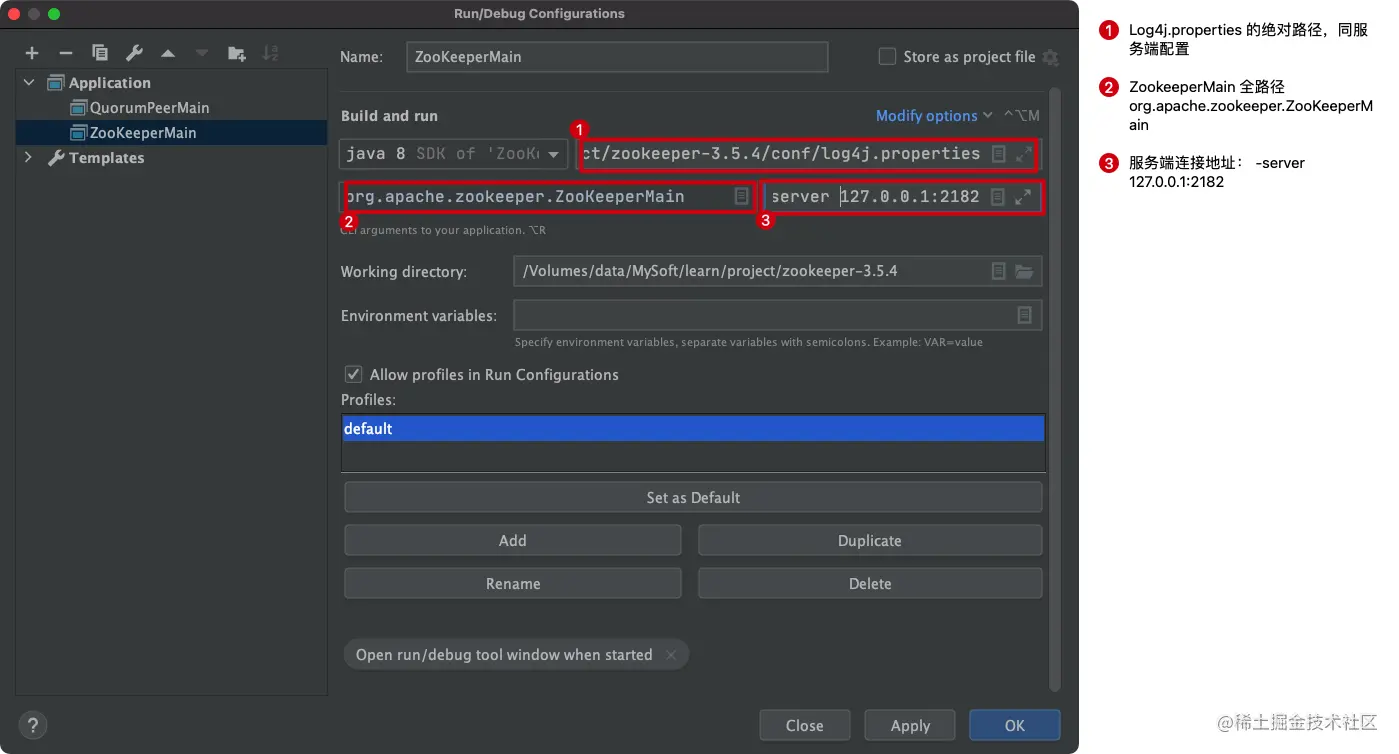Confirm with the OK button
Screen dimensions: 1399x754
(1015, 725)
